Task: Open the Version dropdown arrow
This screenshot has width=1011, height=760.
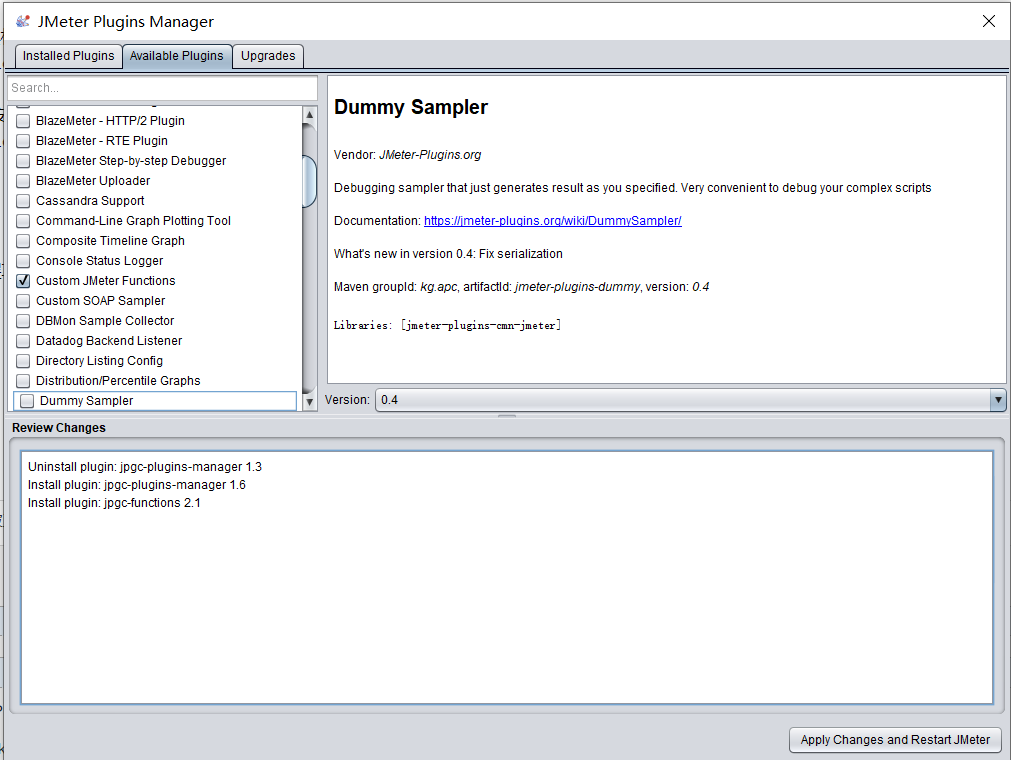Action: (x=997, y=400)
